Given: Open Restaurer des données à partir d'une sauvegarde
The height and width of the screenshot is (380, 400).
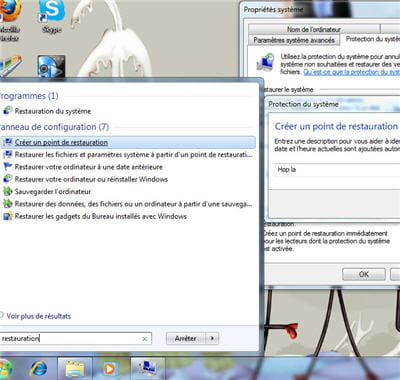Looking at the screenshot, I should (133, 204).
